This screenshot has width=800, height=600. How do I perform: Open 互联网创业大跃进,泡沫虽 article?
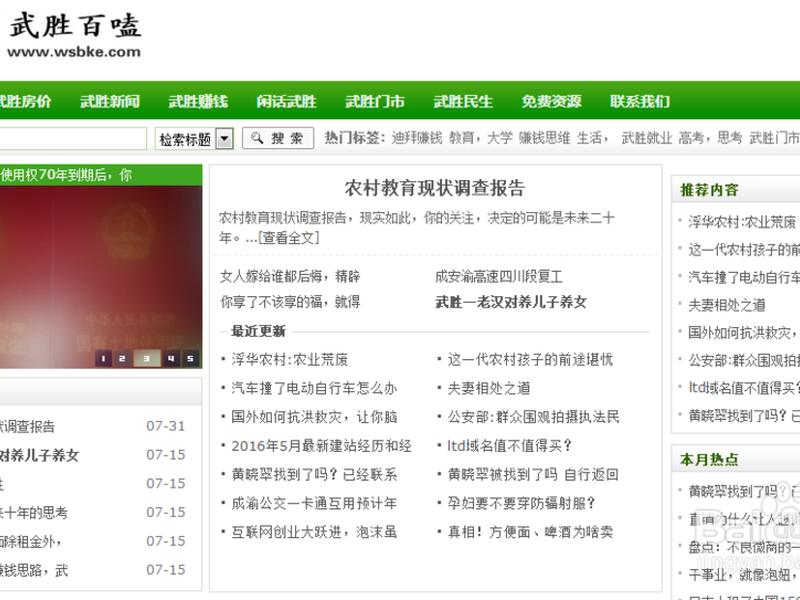coord(314,532)
